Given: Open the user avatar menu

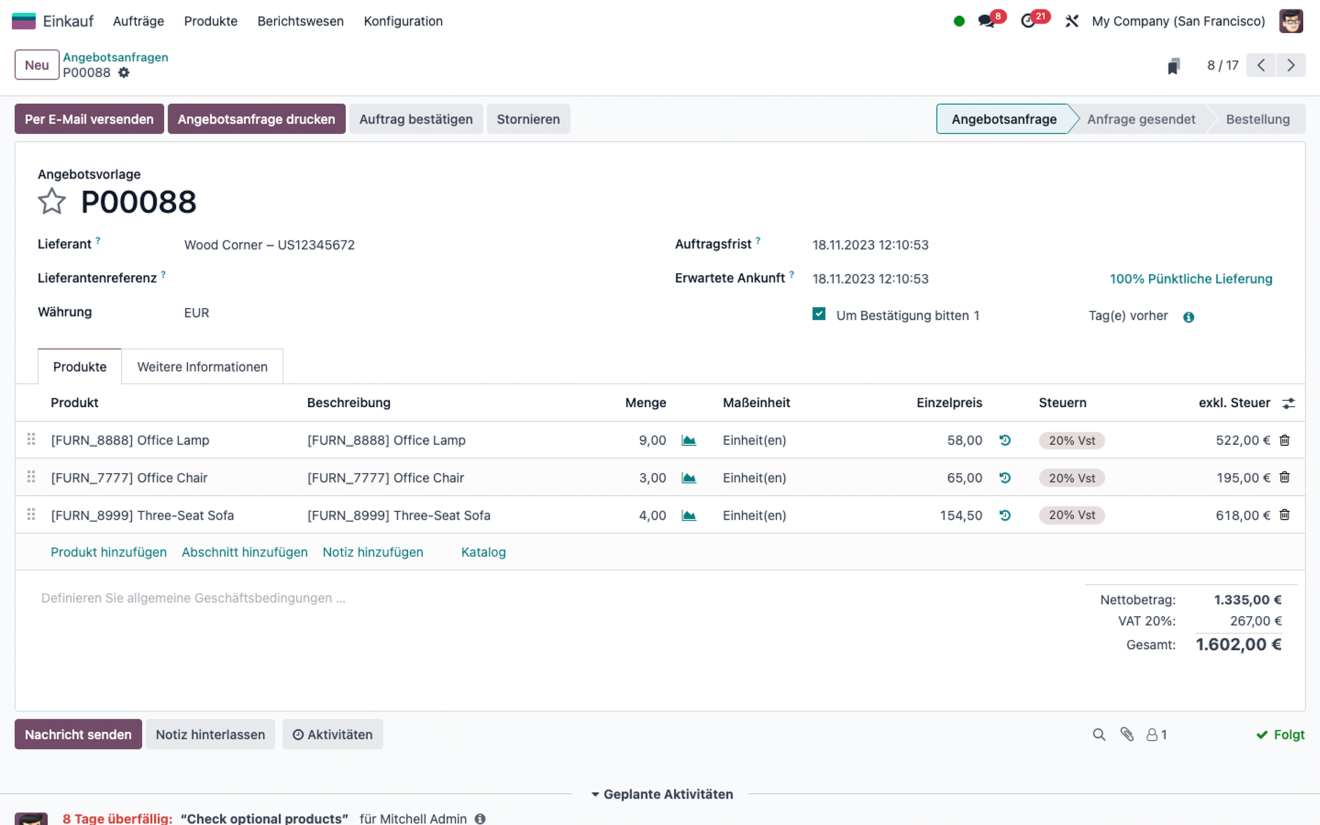Looking at the screenshot, I should [1291, 21].
